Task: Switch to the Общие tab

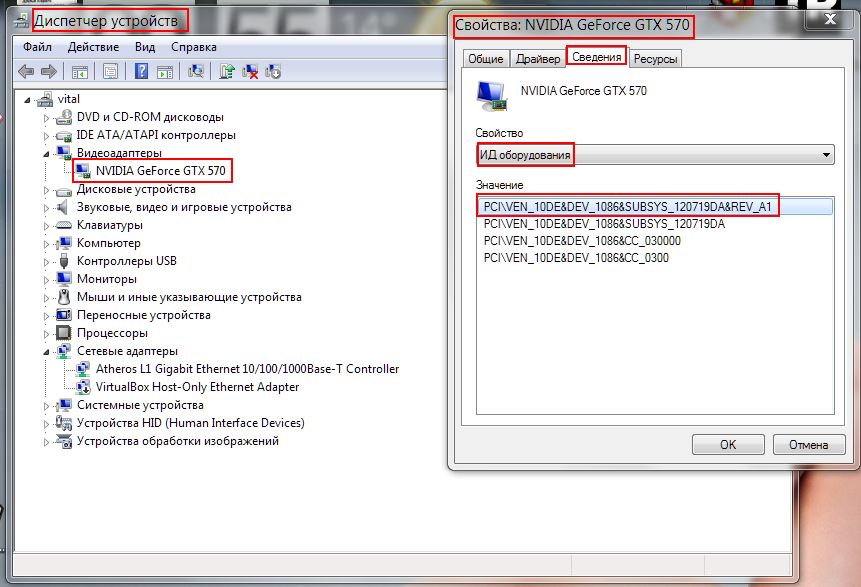Action: [x=485, y=59]
